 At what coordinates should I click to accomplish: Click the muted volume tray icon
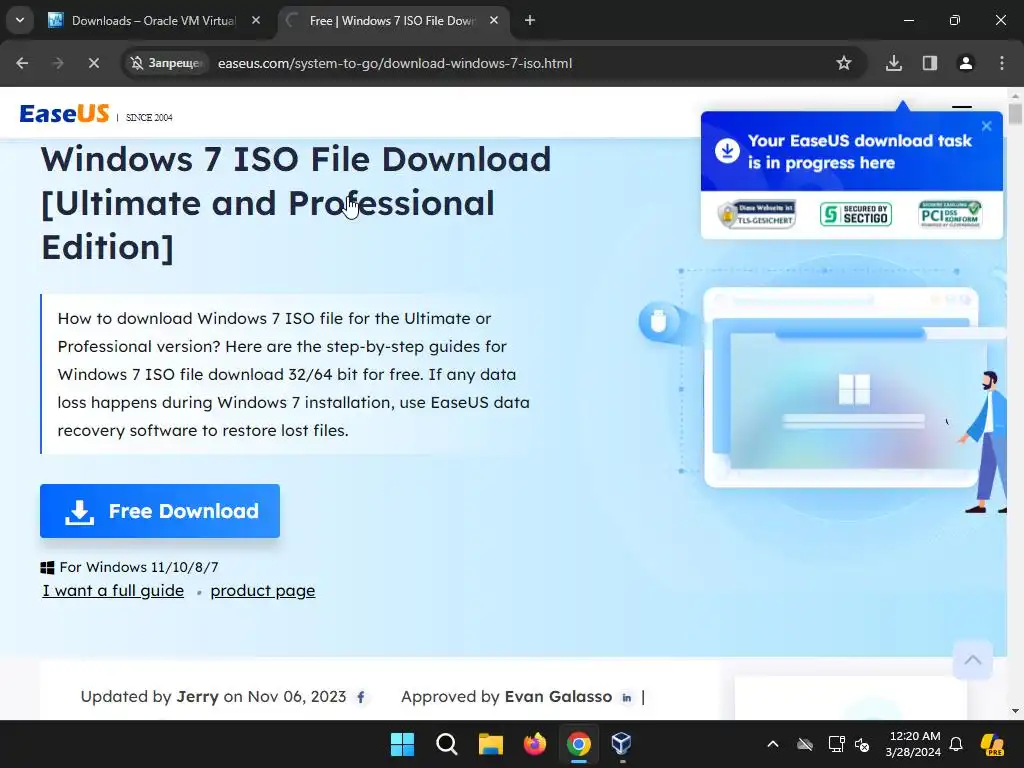862,744
